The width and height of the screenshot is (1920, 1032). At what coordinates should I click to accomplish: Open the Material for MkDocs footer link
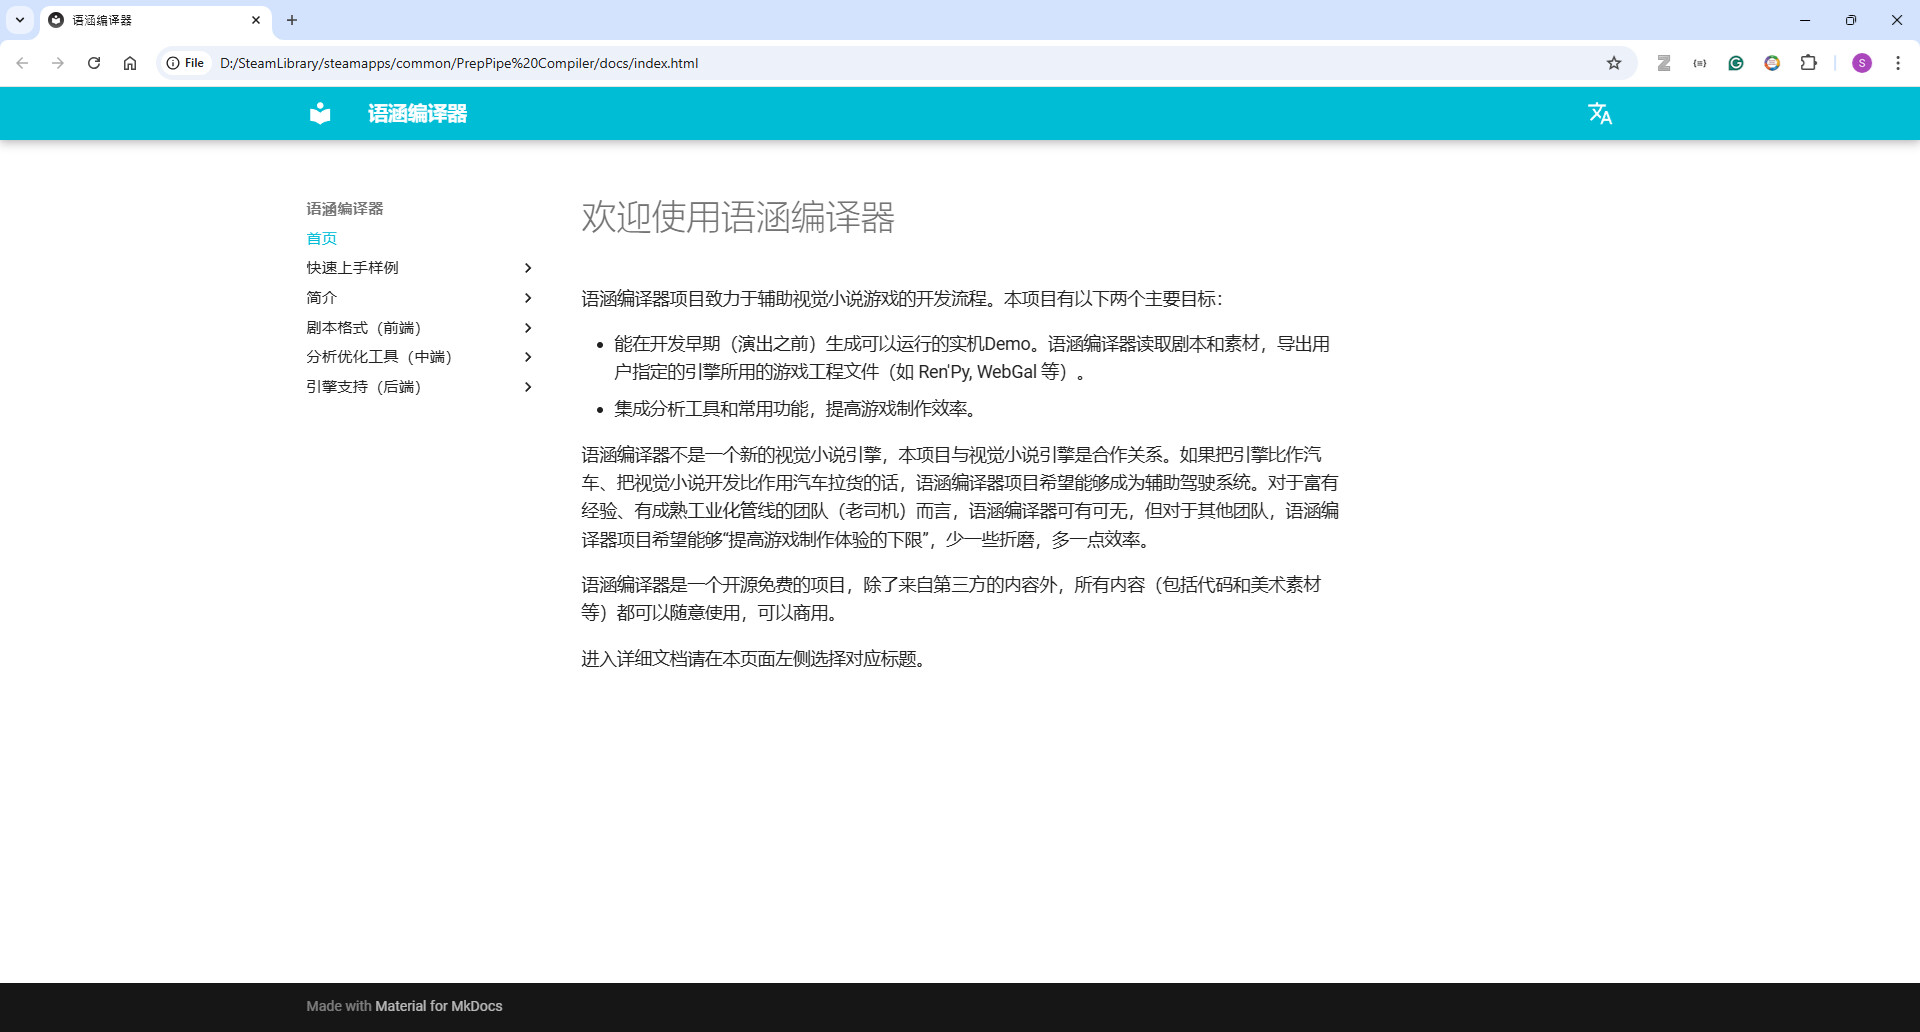438,1006
